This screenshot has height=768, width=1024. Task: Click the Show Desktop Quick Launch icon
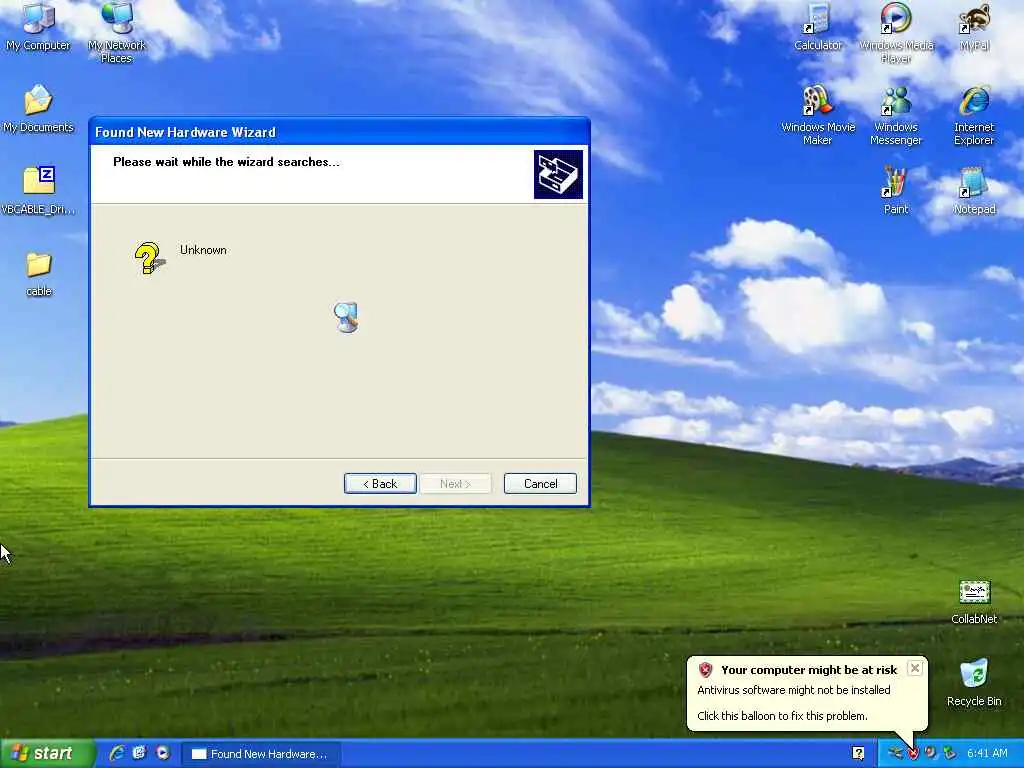(140, 753)
